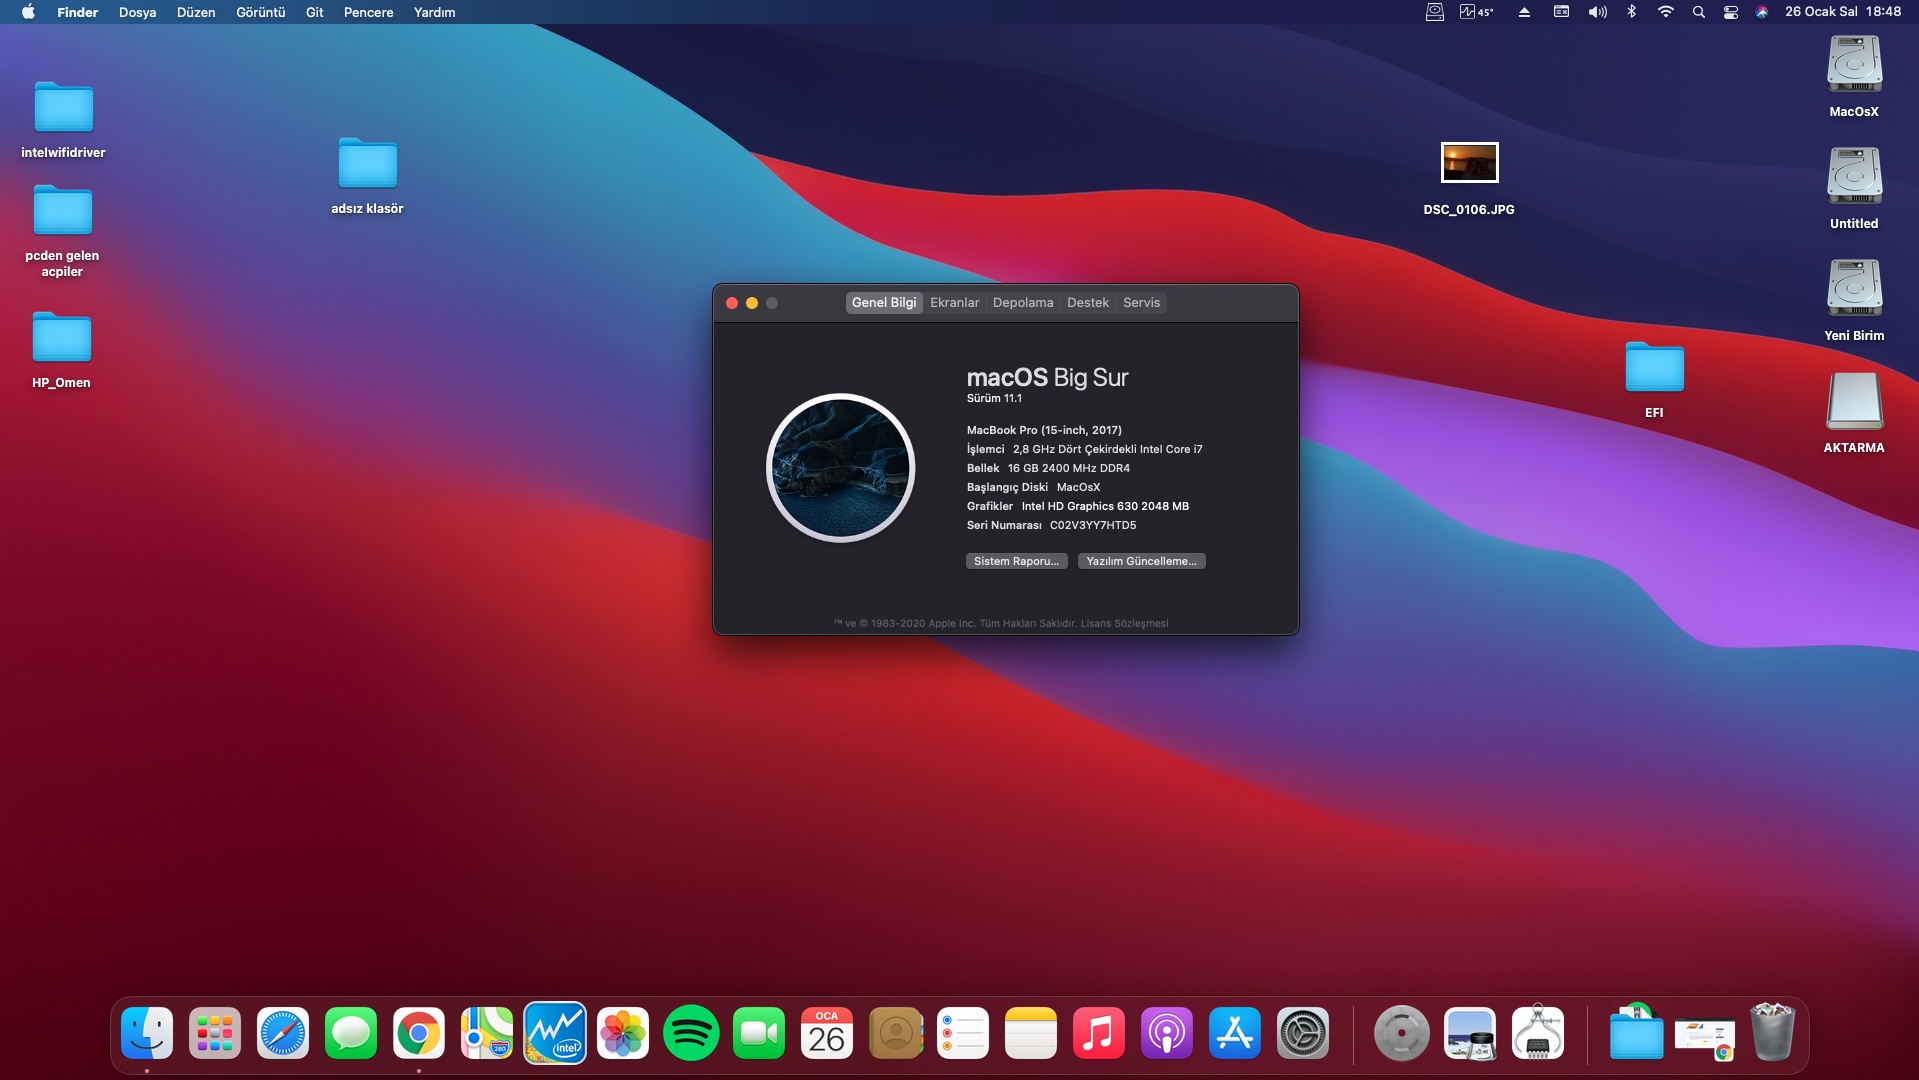Open Launchpad from the Dock
This screenshot has height=1080, width=1919.
coord(215,1033)
